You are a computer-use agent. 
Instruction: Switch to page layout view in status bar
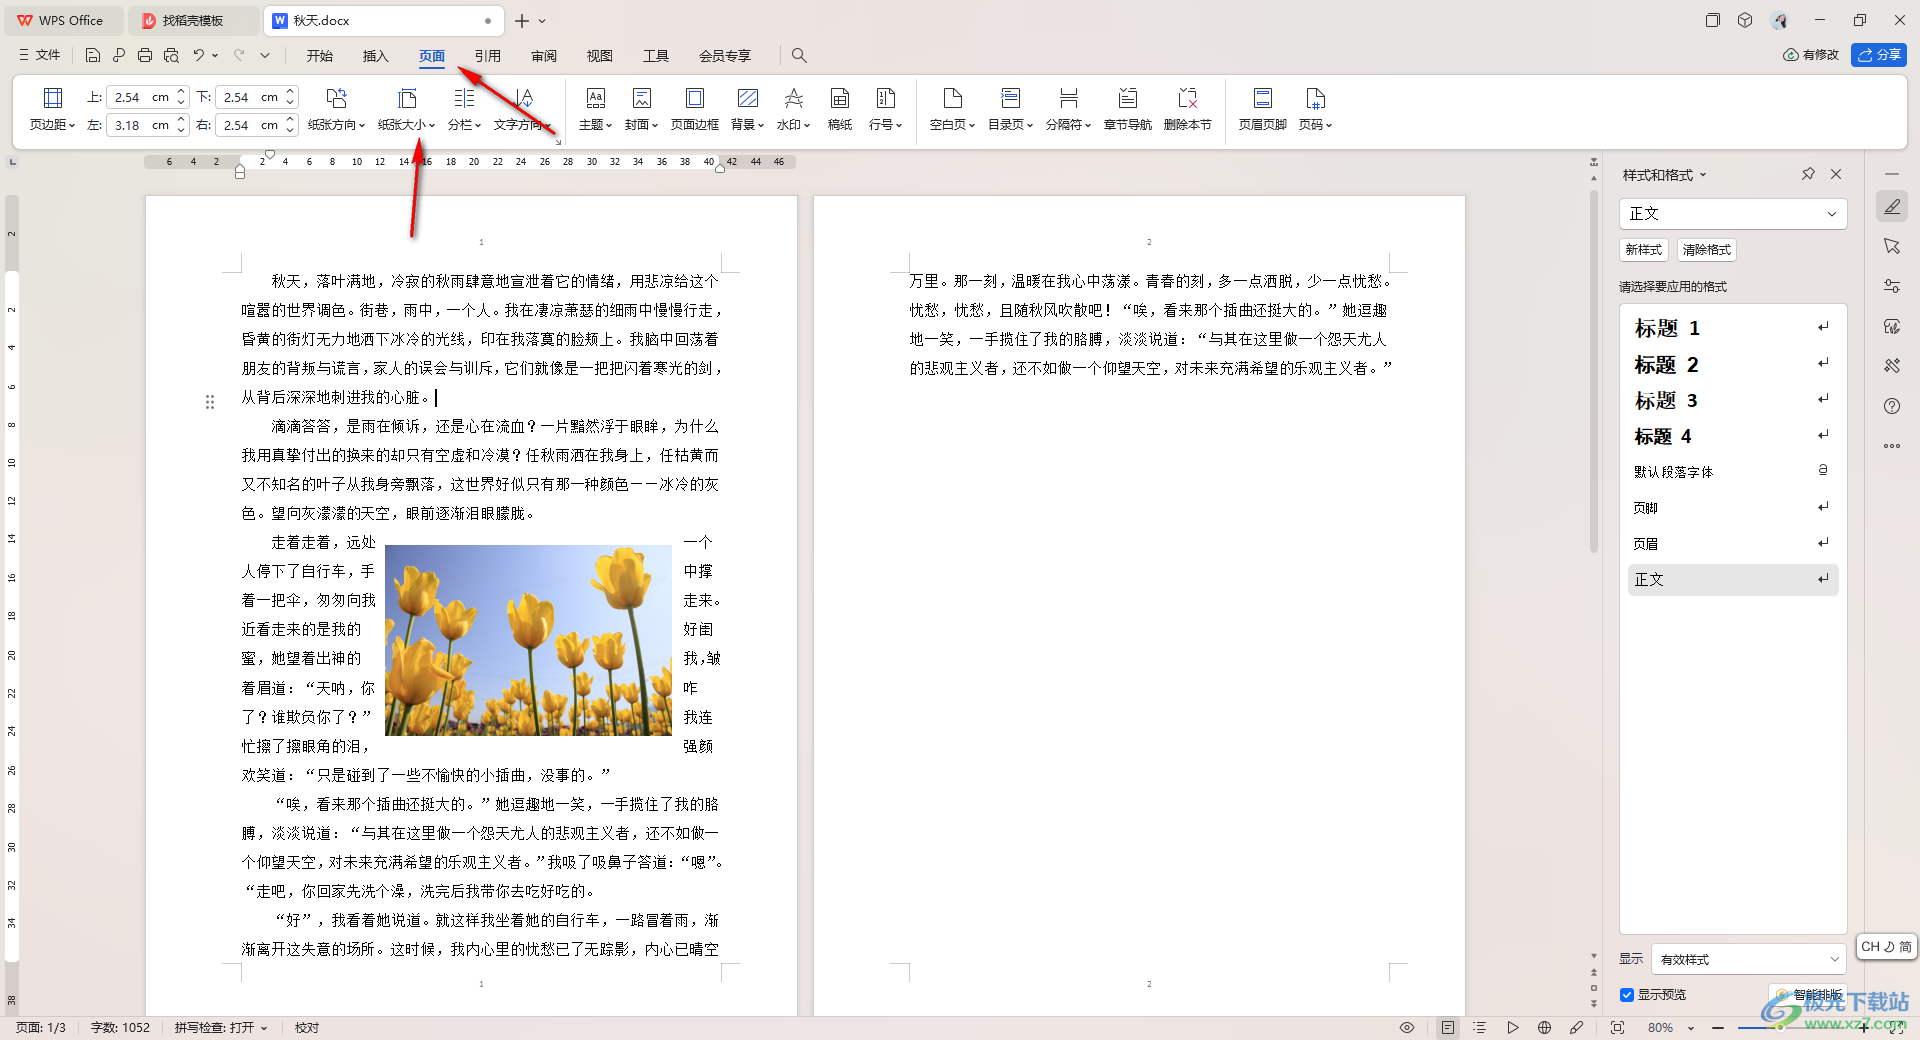point(1448,1028)
